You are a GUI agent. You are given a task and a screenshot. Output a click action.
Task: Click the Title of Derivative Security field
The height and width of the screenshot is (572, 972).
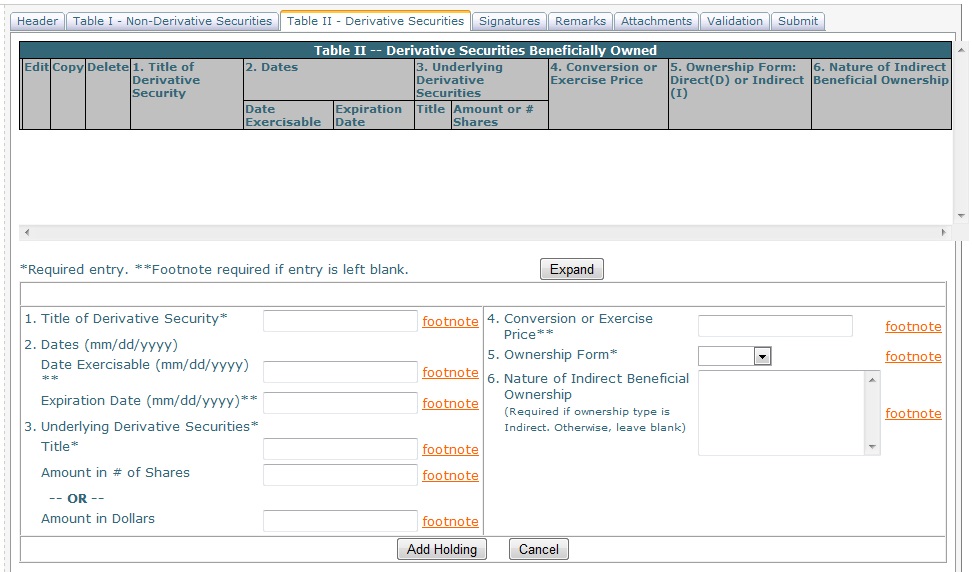[x=340, y=321]
